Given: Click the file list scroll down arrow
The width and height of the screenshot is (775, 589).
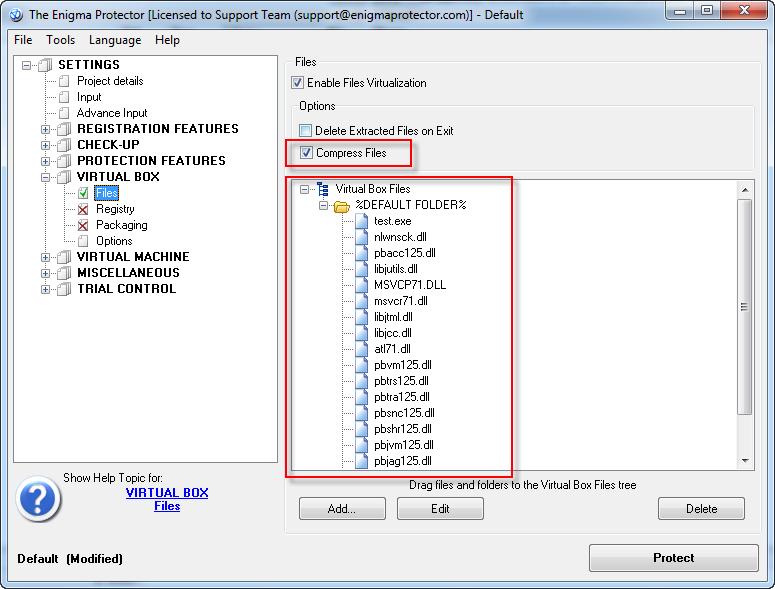Looking at the screenshot, I should 745,461.
